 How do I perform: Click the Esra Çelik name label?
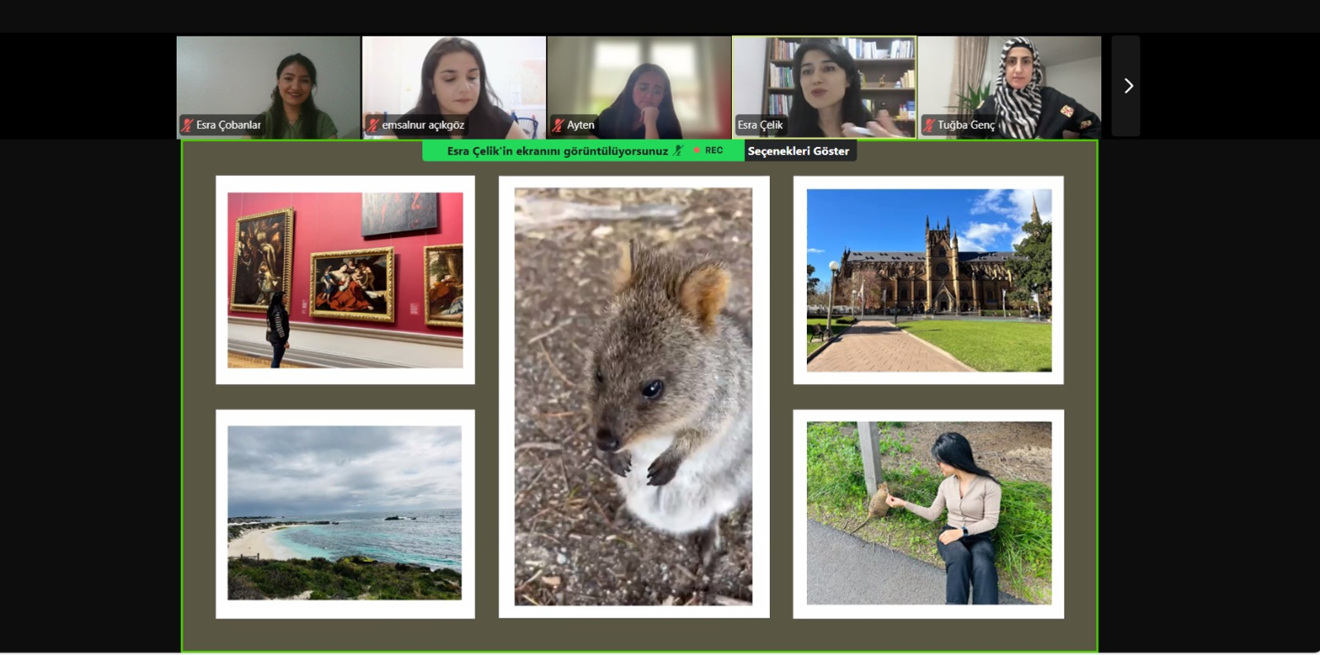point(760,125)
